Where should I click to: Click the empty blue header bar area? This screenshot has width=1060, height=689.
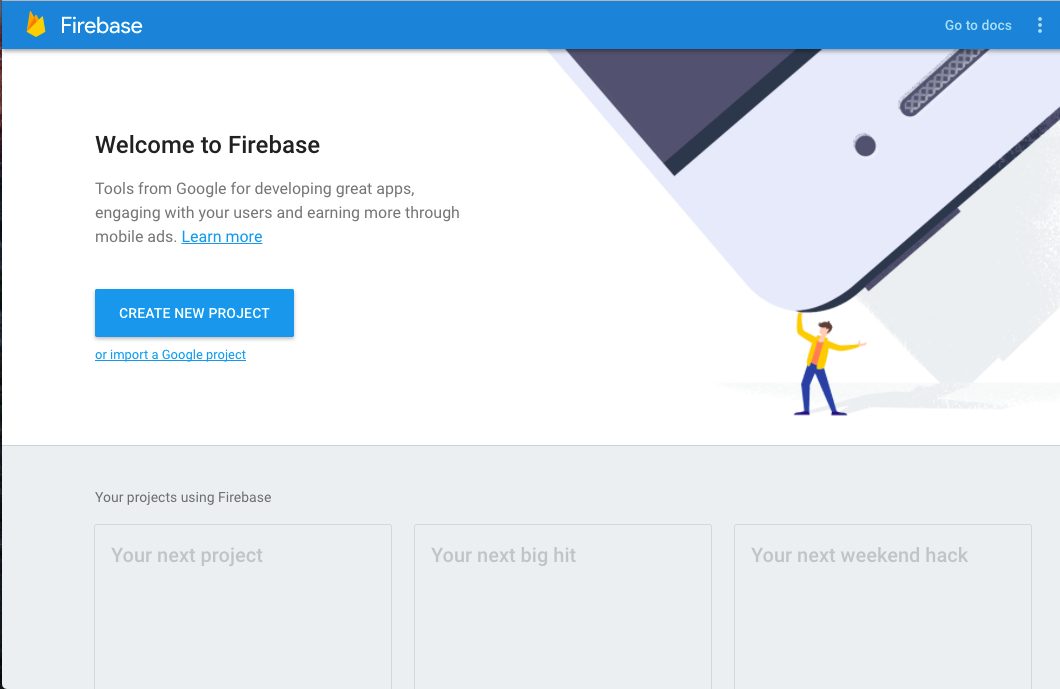(x=541, y=25)
